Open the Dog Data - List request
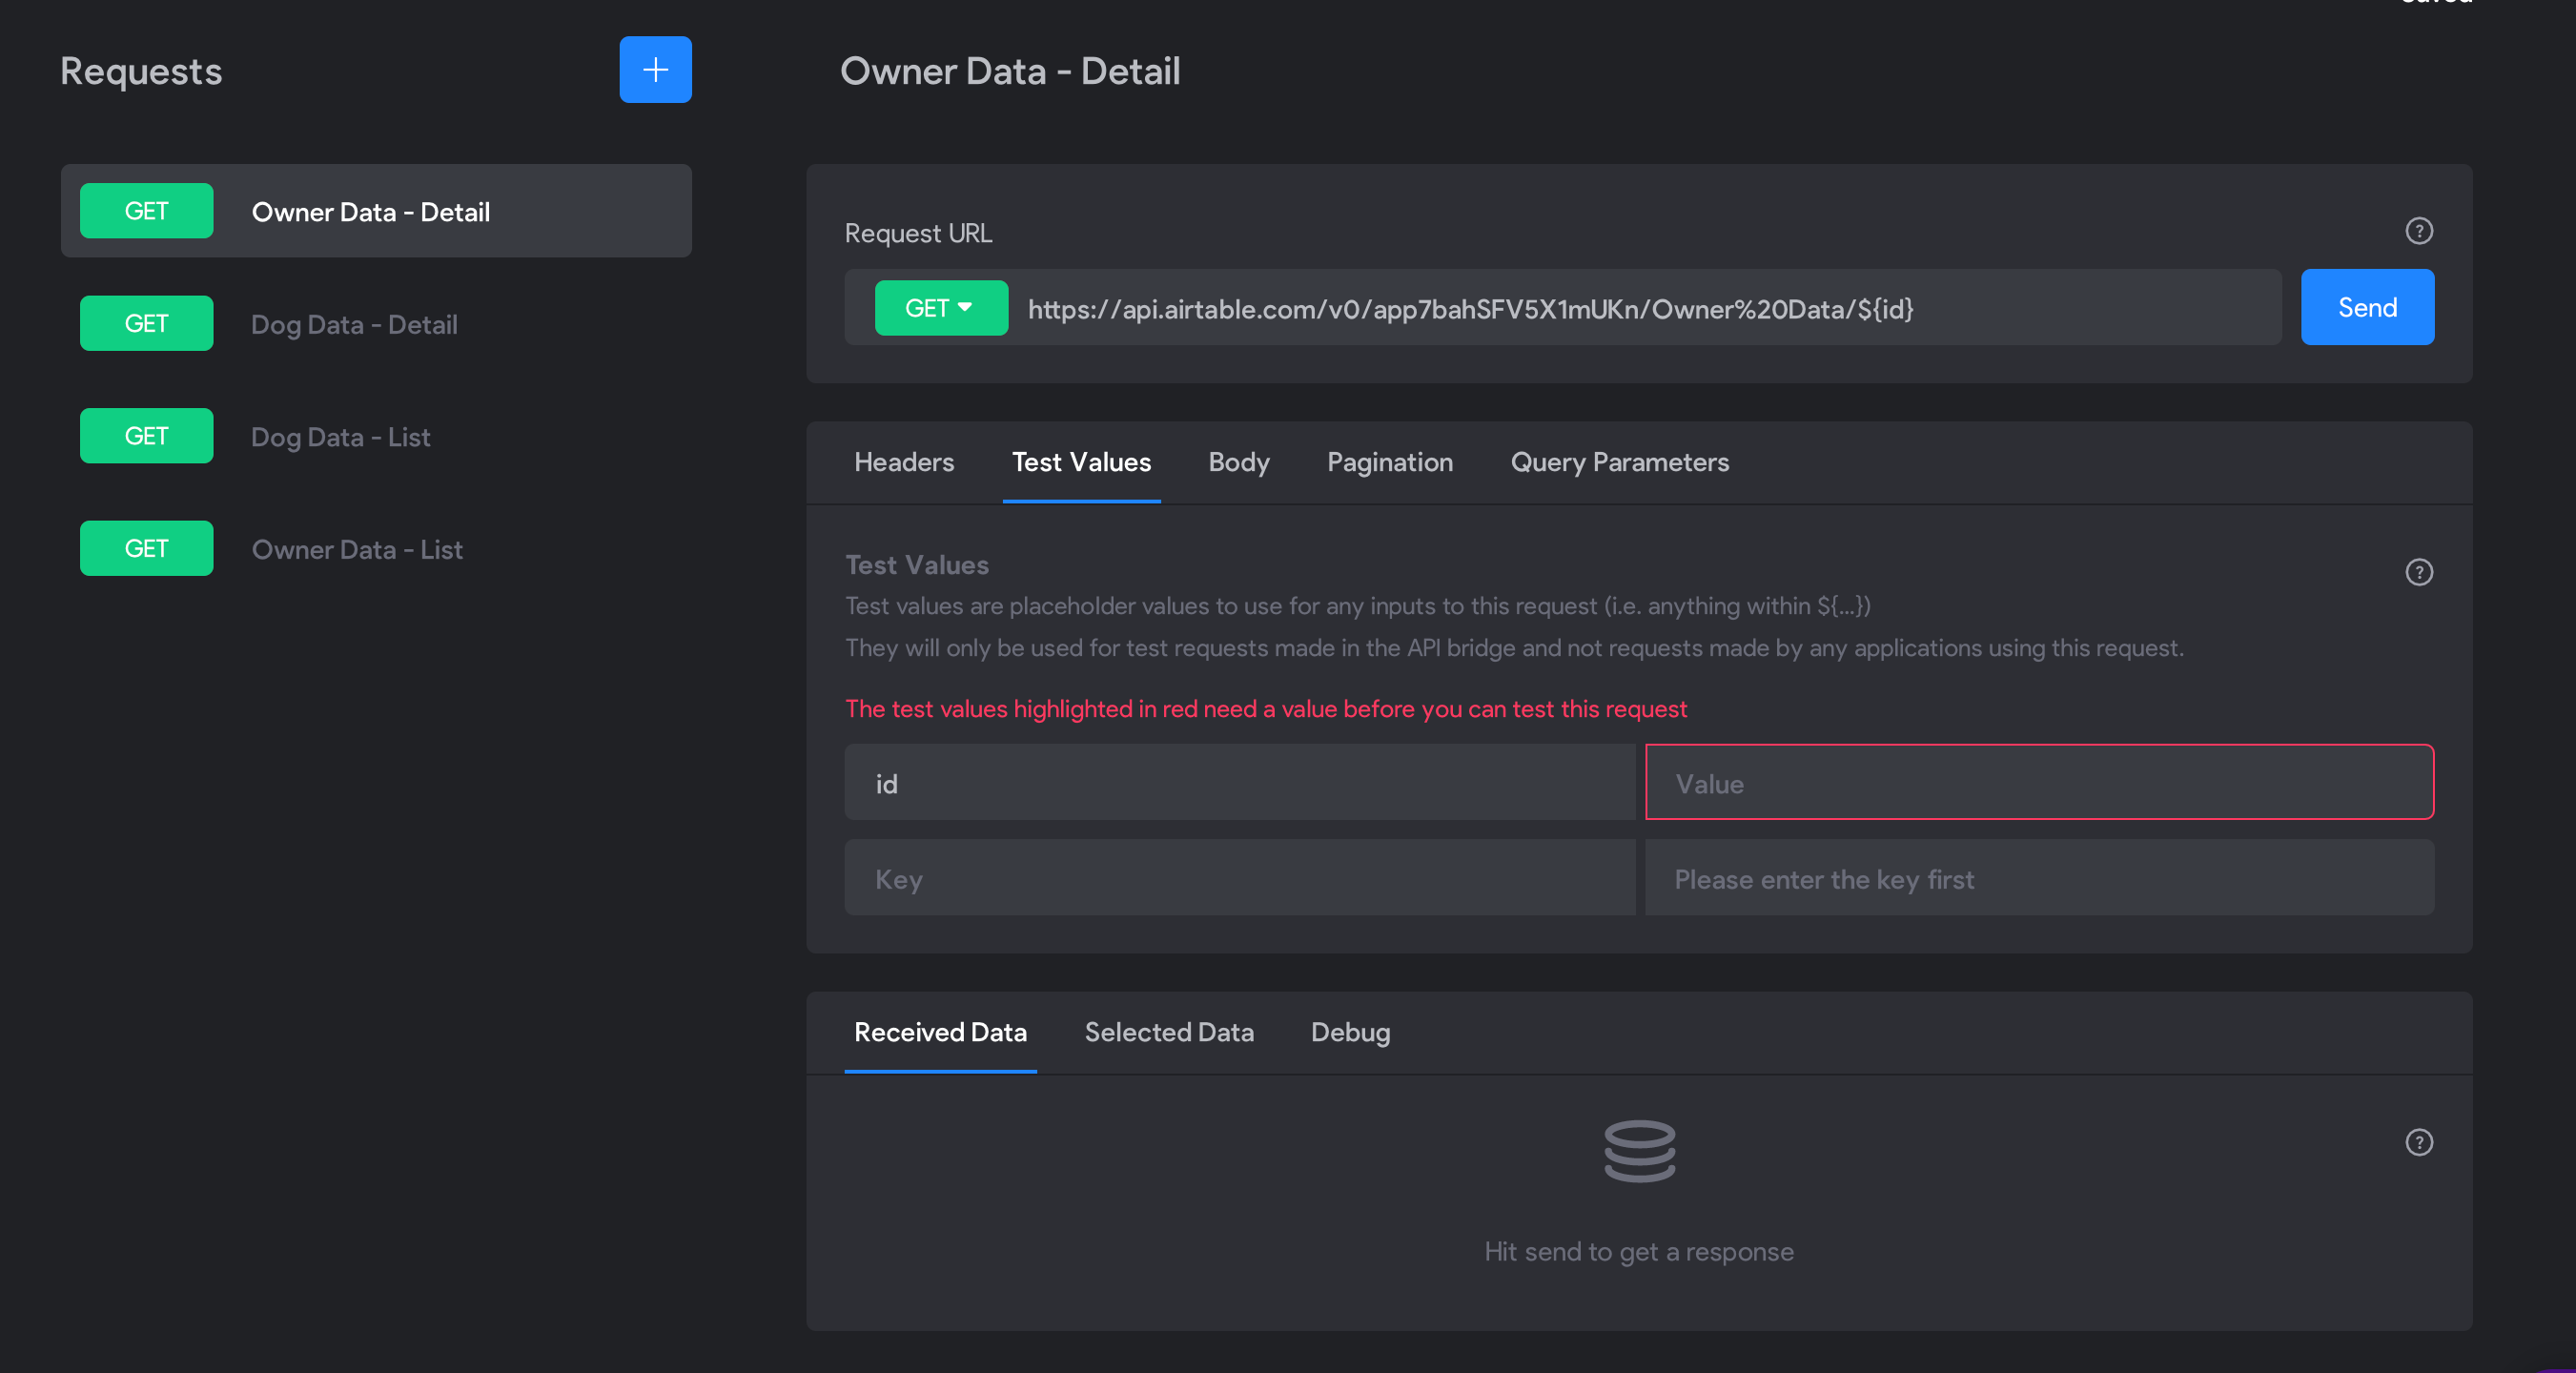This screenshot has height=1373, width=2576. pos(376,436)
